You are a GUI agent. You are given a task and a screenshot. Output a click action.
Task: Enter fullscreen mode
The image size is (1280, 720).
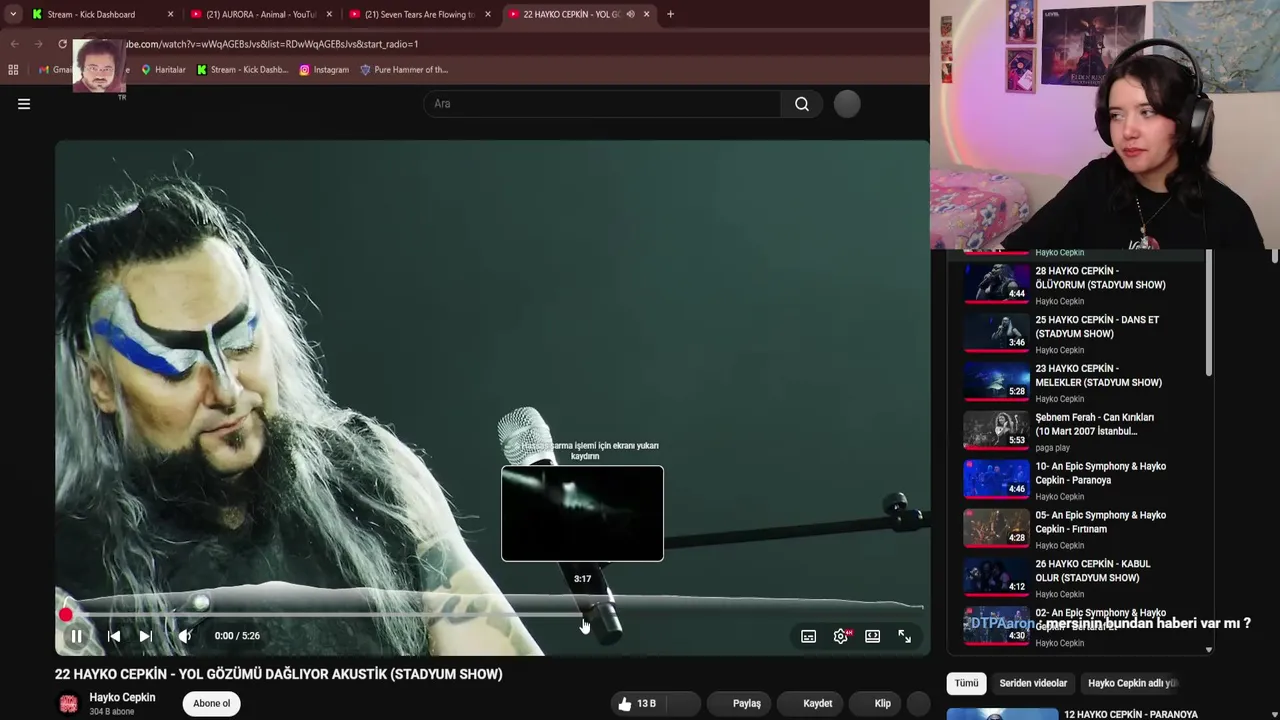[904, 636]
